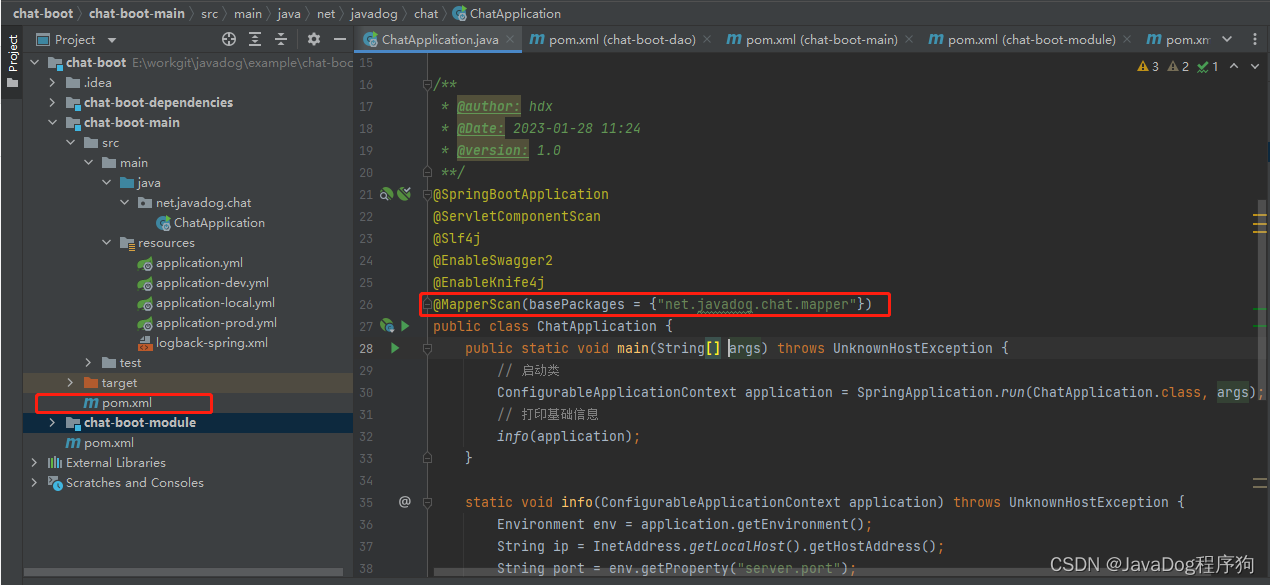Image resolution: width=1270 pixels, height=585 pixels.
Task: Click the Collapse All icon in Project panel
Action: click(x=283, y=39)
